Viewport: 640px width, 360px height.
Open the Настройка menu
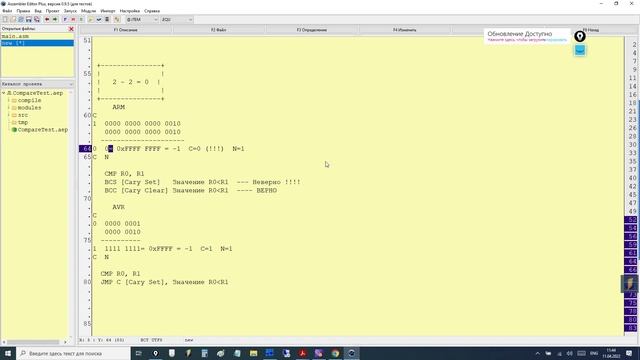click(x=130, y=11)
